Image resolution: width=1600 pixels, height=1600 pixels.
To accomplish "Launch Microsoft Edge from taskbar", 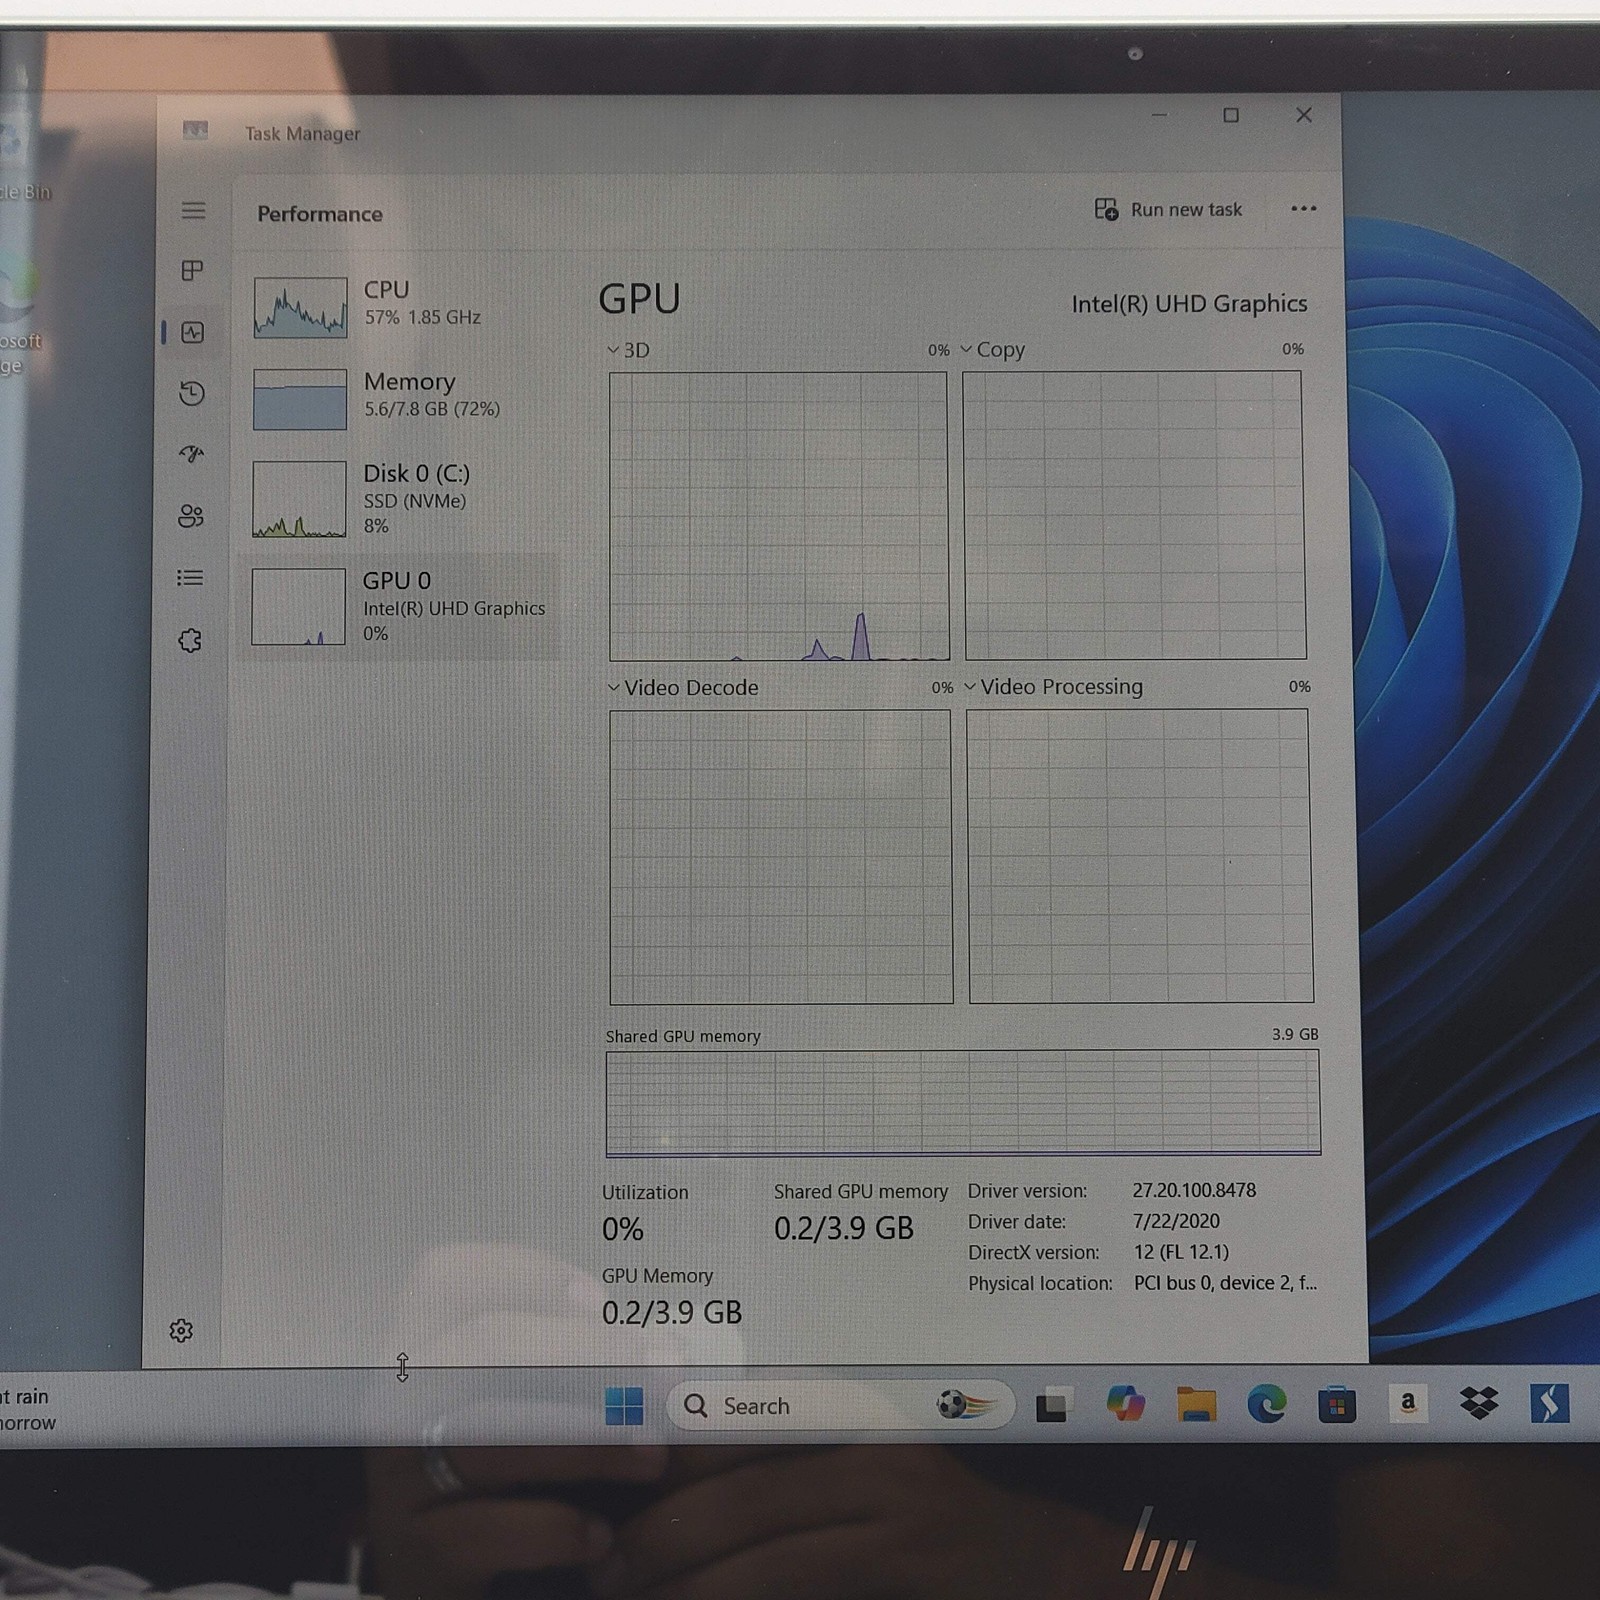I will click(1267, 1405).
